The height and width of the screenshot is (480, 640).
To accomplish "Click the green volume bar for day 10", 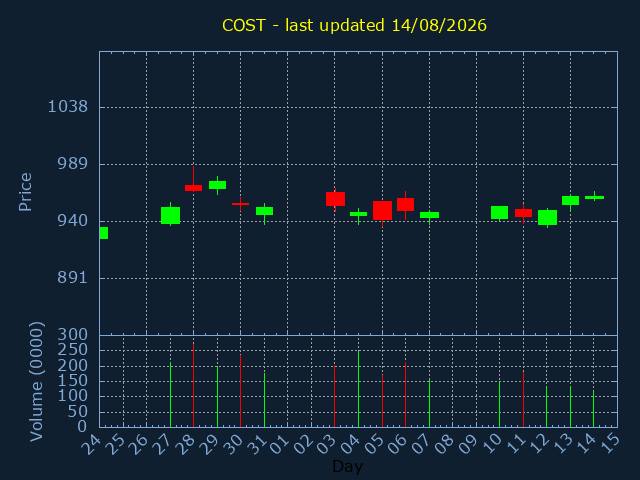I will [x=500, y=404].
